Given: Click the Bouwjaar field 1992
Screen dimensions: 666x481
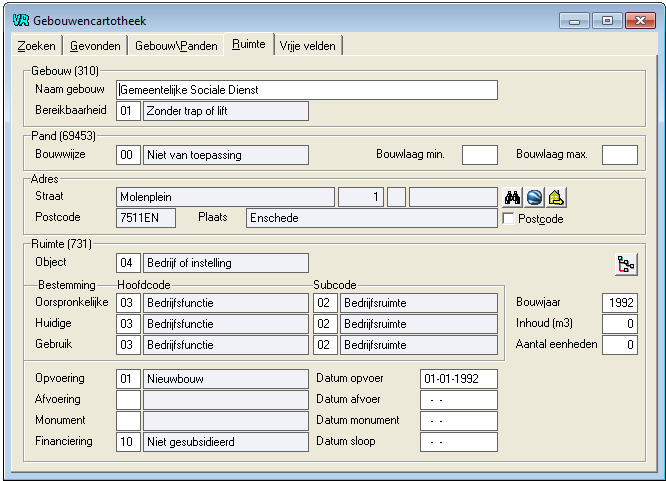Looking at the screenshot, I should click(620, 303).
